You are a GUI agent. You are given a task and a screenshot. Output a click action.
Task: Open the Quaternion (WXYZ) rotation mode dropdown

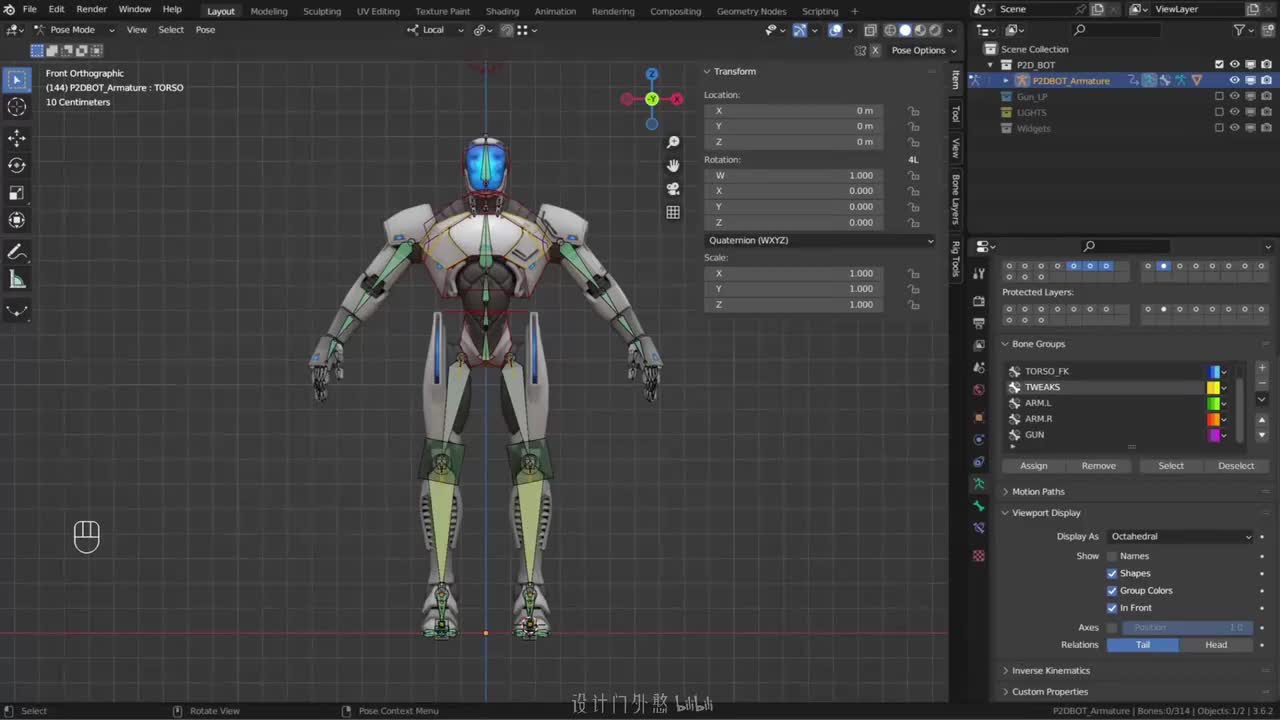click(x=820, y=240)
